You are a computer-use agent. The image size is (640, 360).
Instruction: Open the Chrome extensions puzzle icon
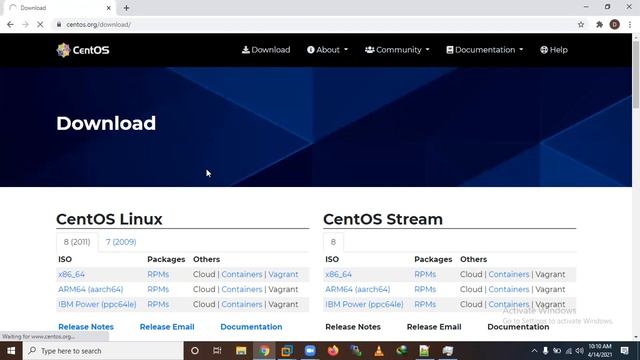[x=599, y=24]
